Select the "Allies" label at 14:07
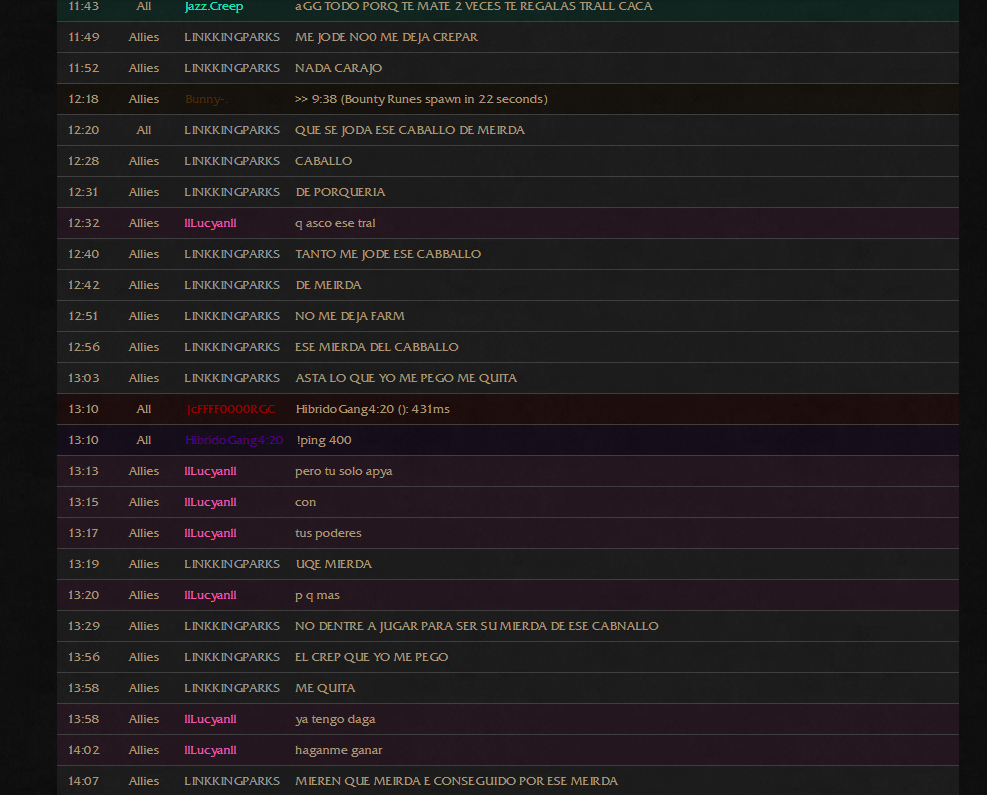The image size is (987, 795). 144,781
